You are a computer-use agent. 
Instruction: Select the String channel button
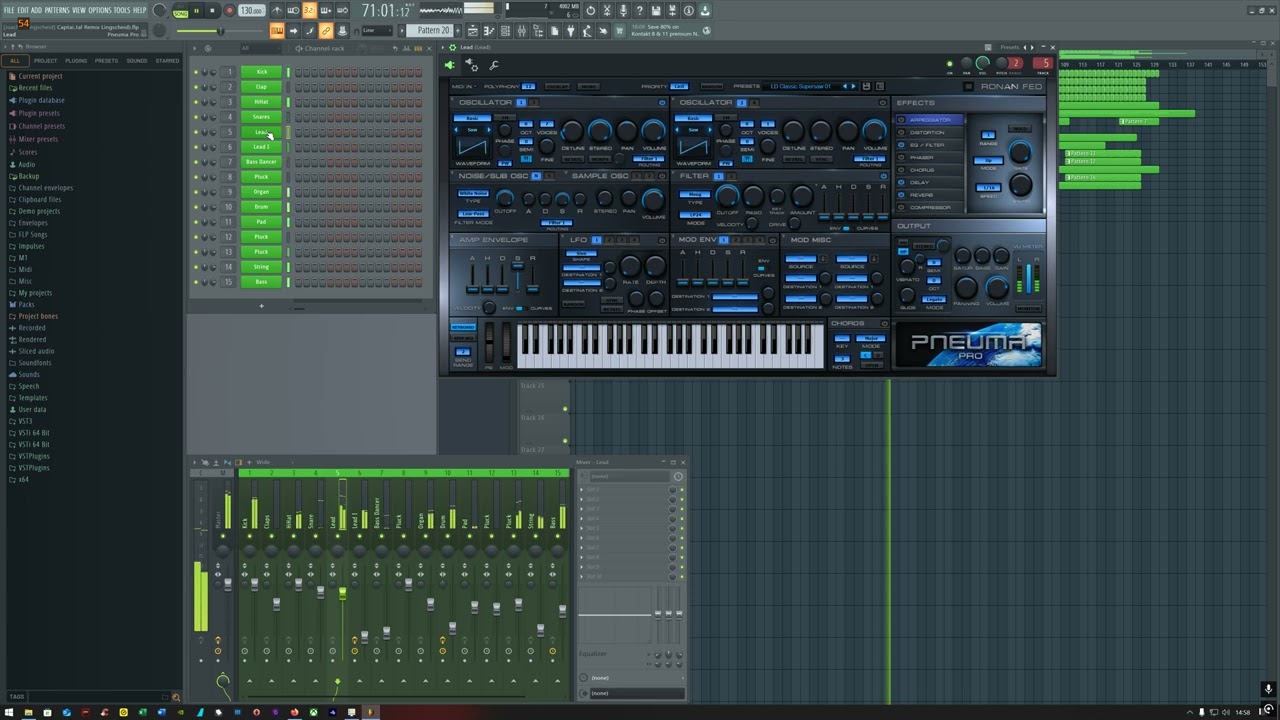point(262,266)
